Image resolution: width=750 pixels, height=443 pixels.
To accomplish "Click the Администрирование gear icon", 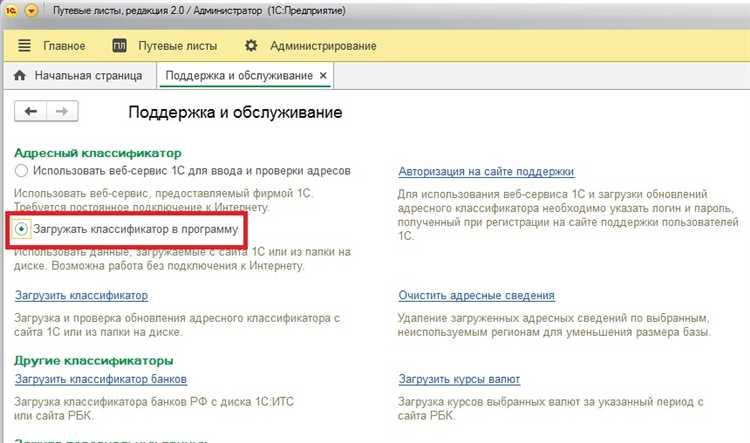I will [251, 45].
